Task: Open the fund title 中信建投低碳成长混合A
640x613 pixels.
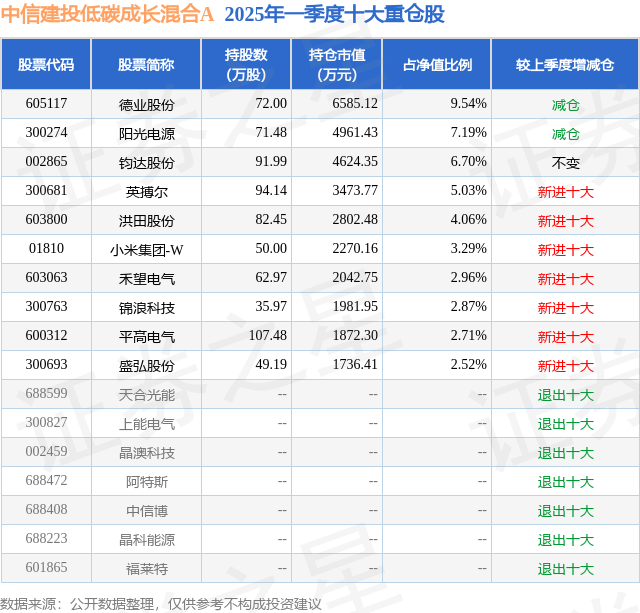Action: pyautogui.click(x=107, y=15)
